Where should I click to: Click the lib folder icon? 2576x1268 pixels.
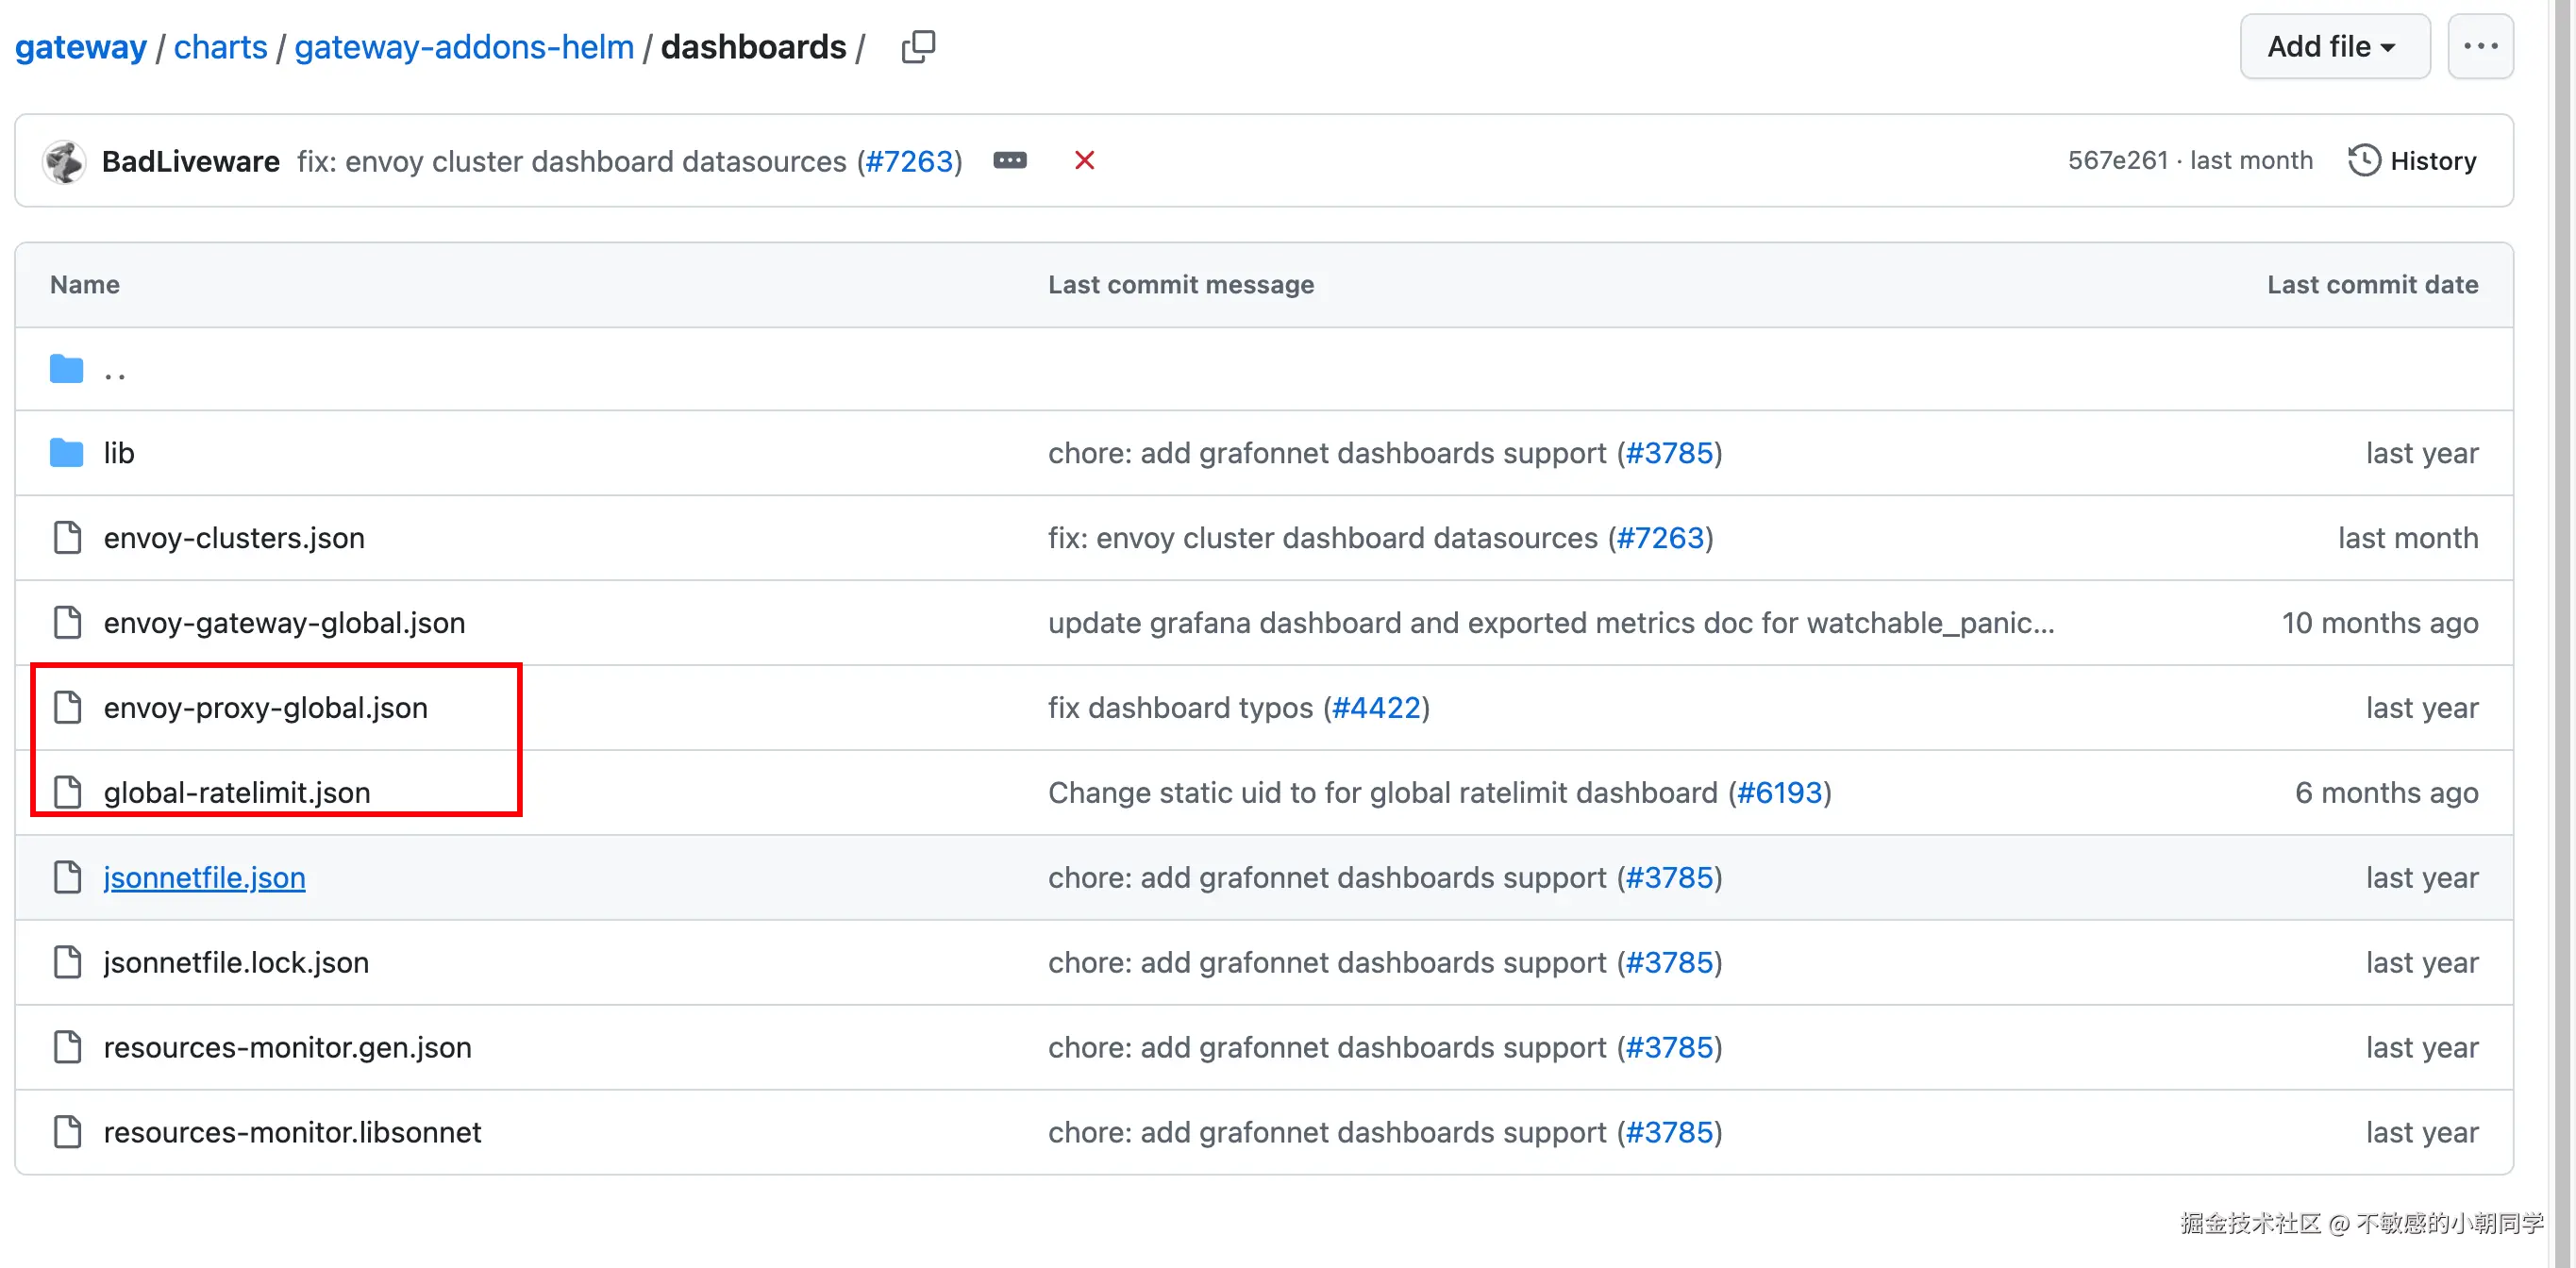(x=66, y=453)
